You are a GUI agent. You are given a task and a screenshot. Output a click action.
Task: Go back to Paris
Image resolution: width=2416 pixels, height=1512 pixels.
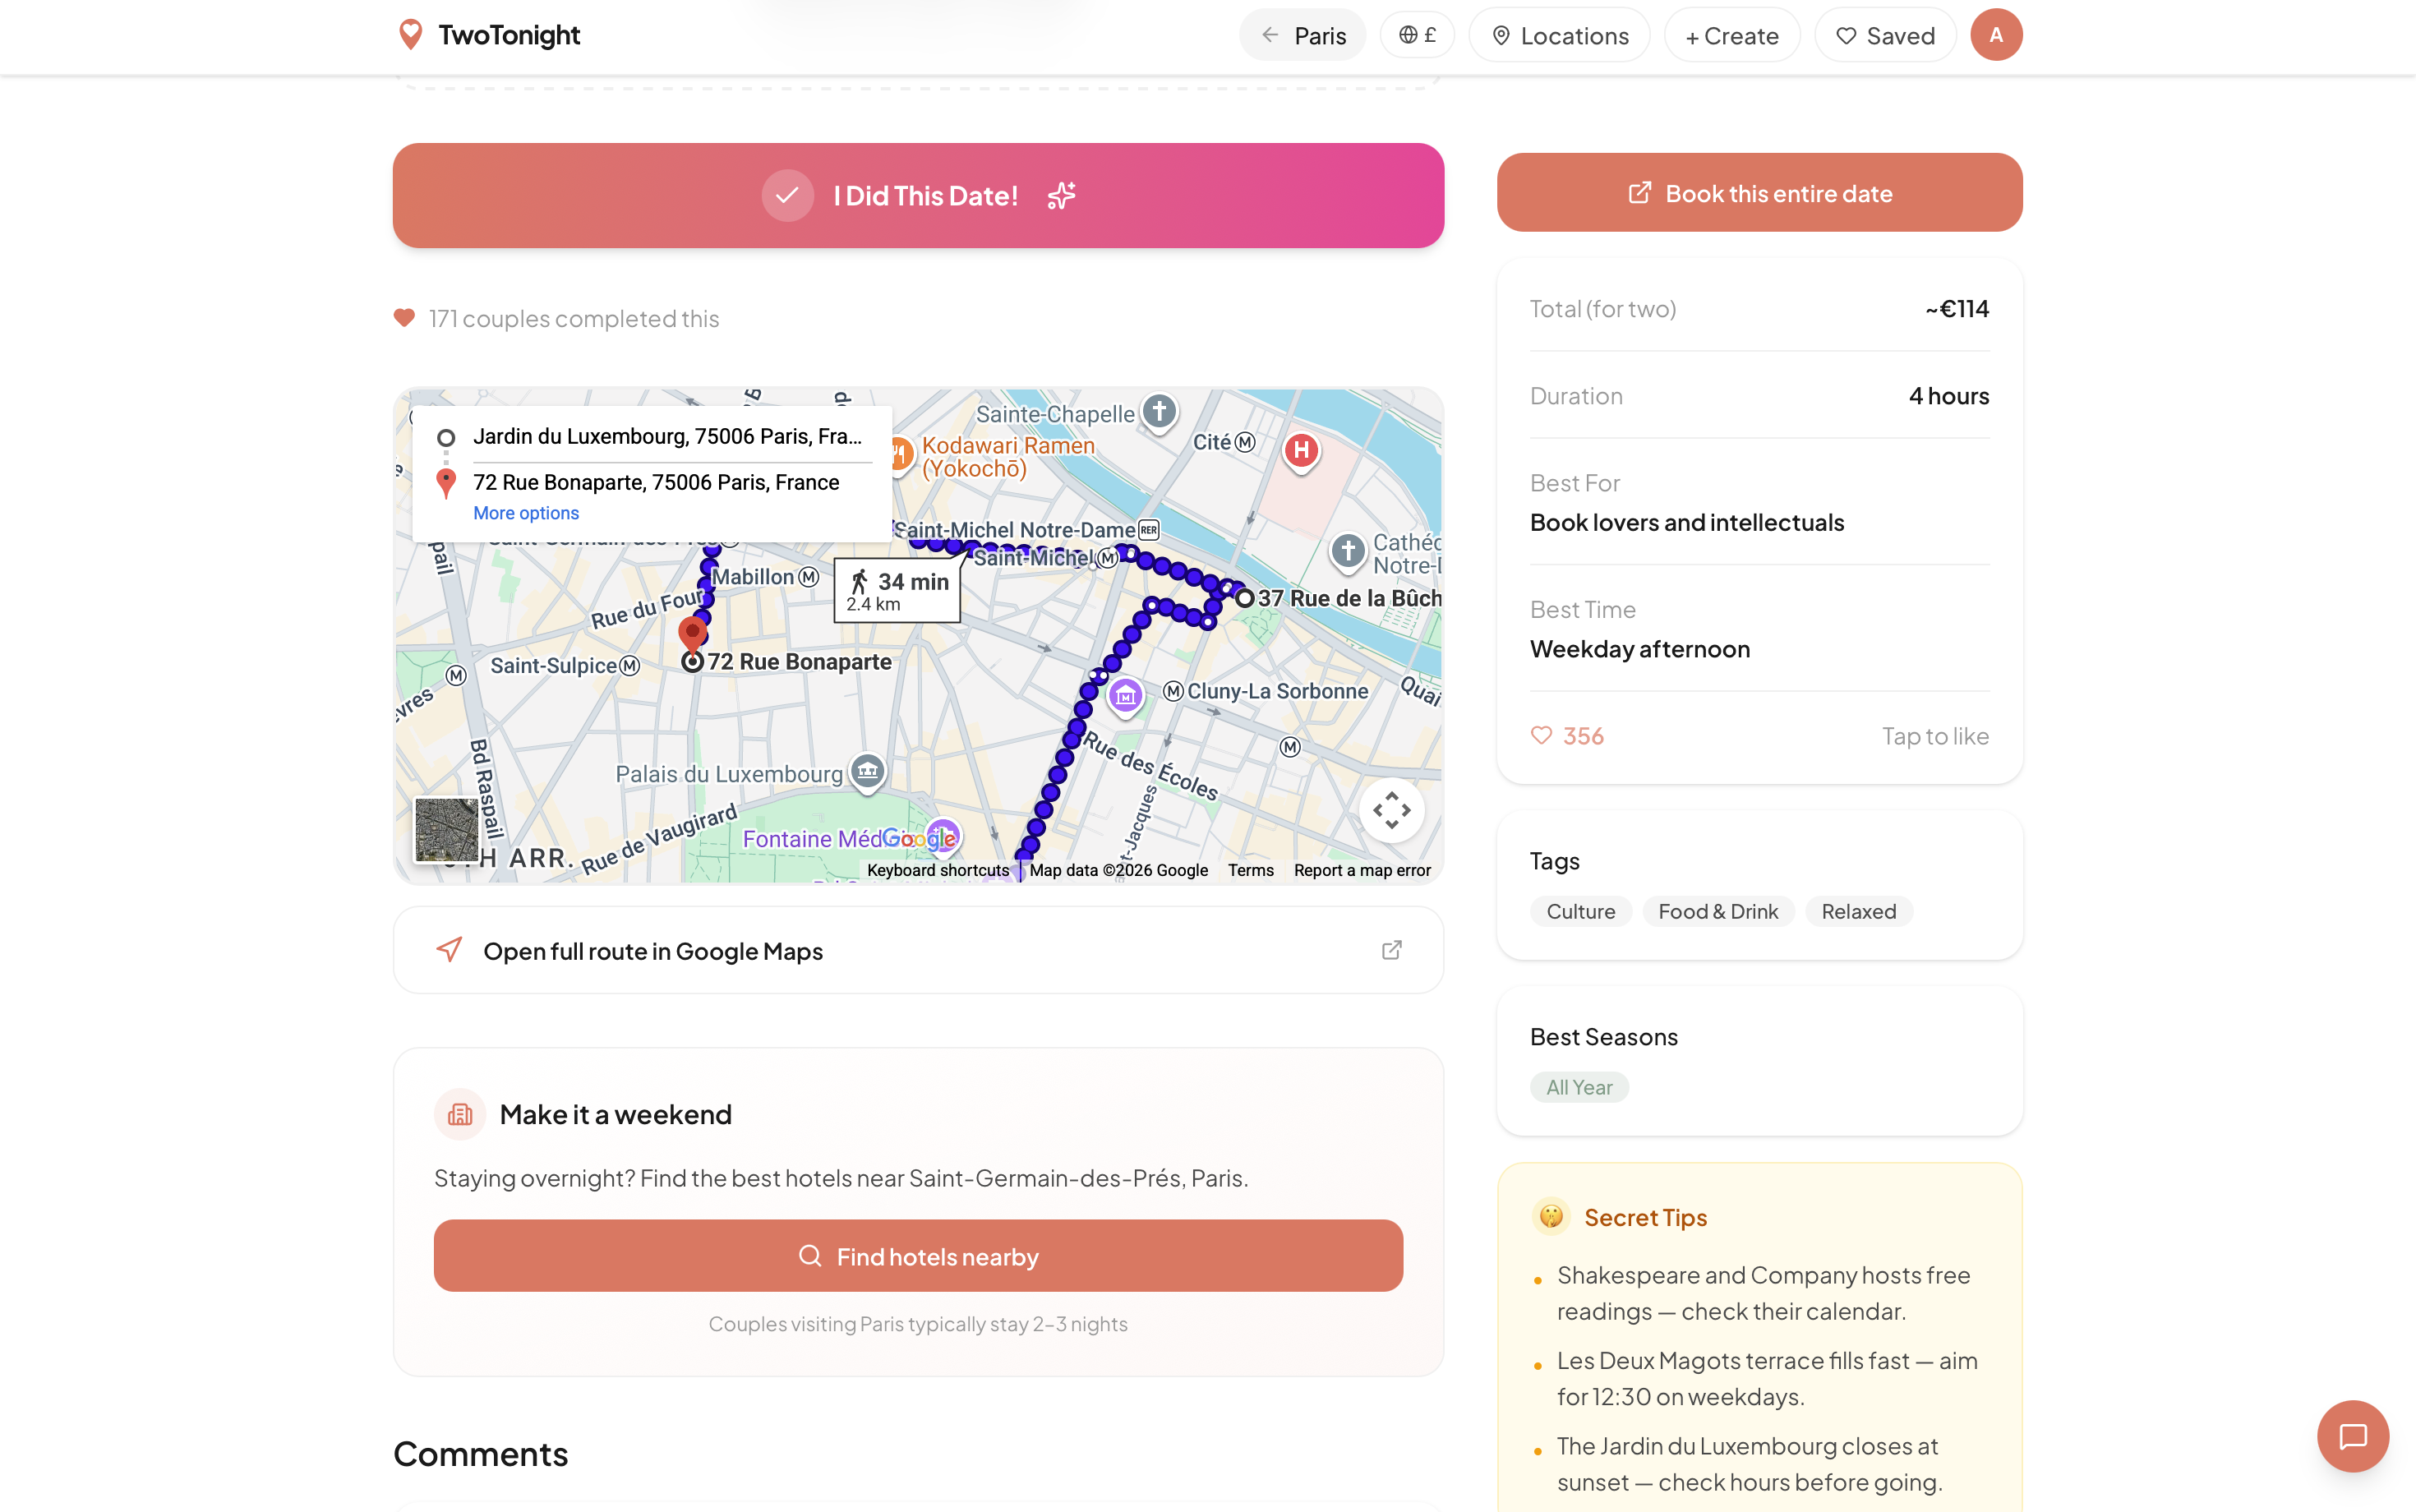pos(1303,36)
